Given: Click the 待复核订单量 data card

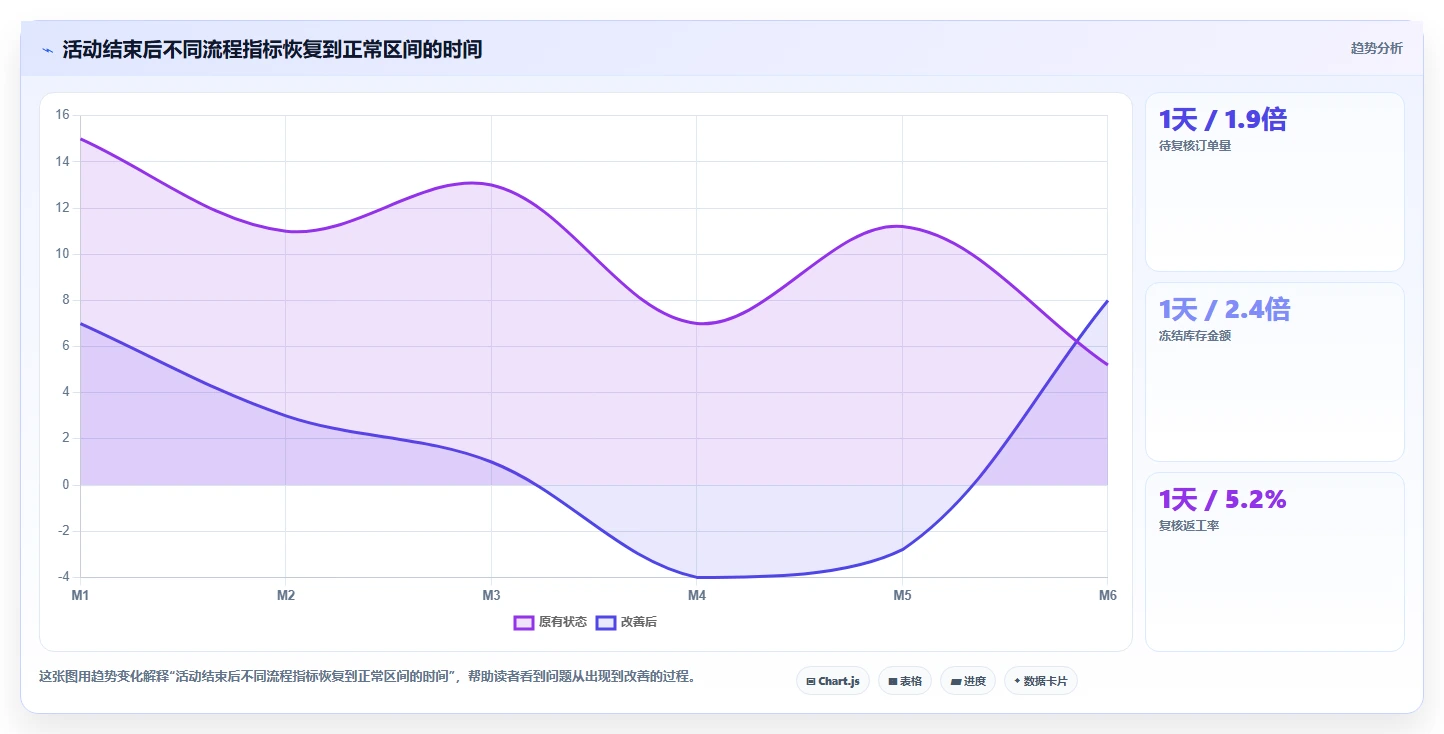Looking at the screenshot, I should pos(1275,182).
